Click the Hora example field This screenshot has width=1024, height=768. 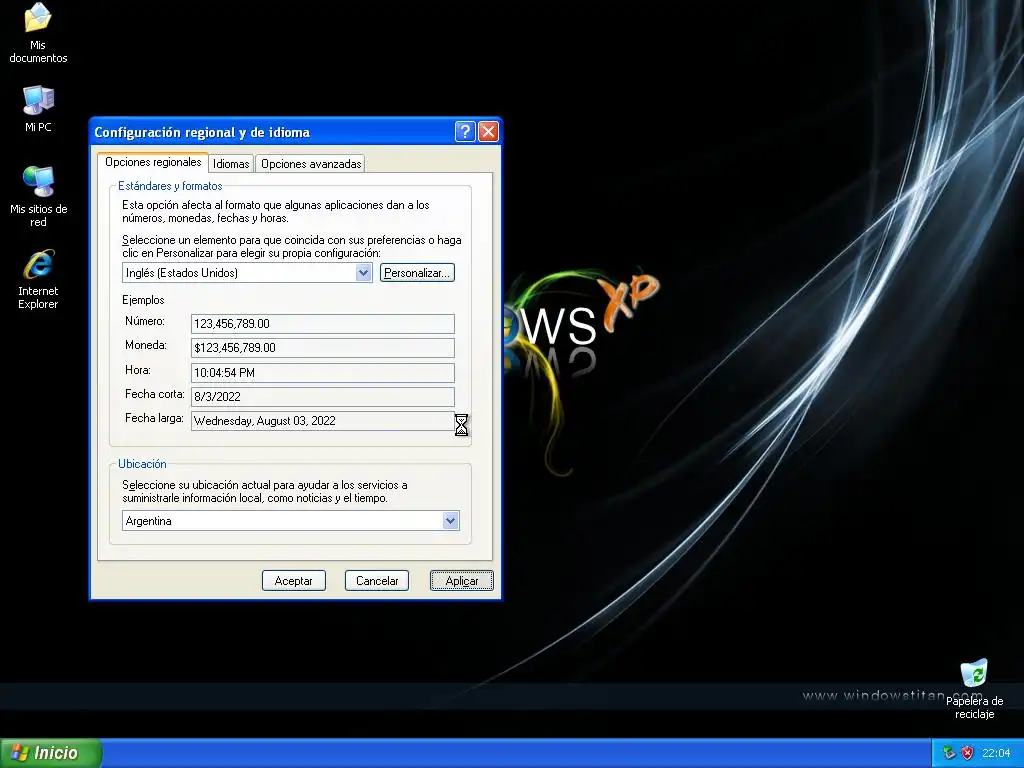[323, 373]
